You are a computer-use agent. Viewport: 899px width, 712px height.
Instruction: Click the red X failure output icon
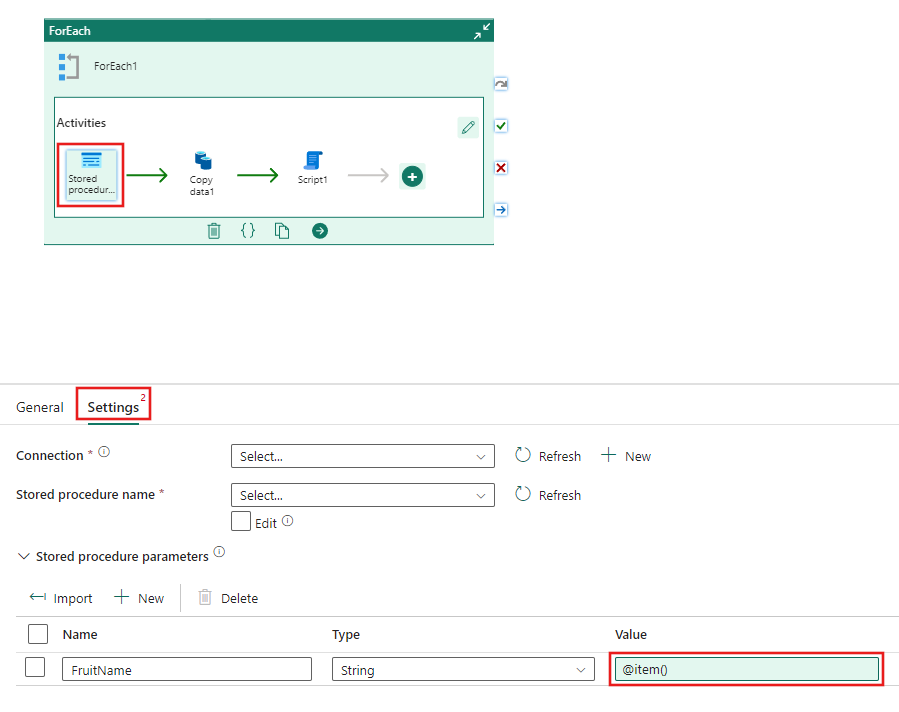tap(501, 167)
